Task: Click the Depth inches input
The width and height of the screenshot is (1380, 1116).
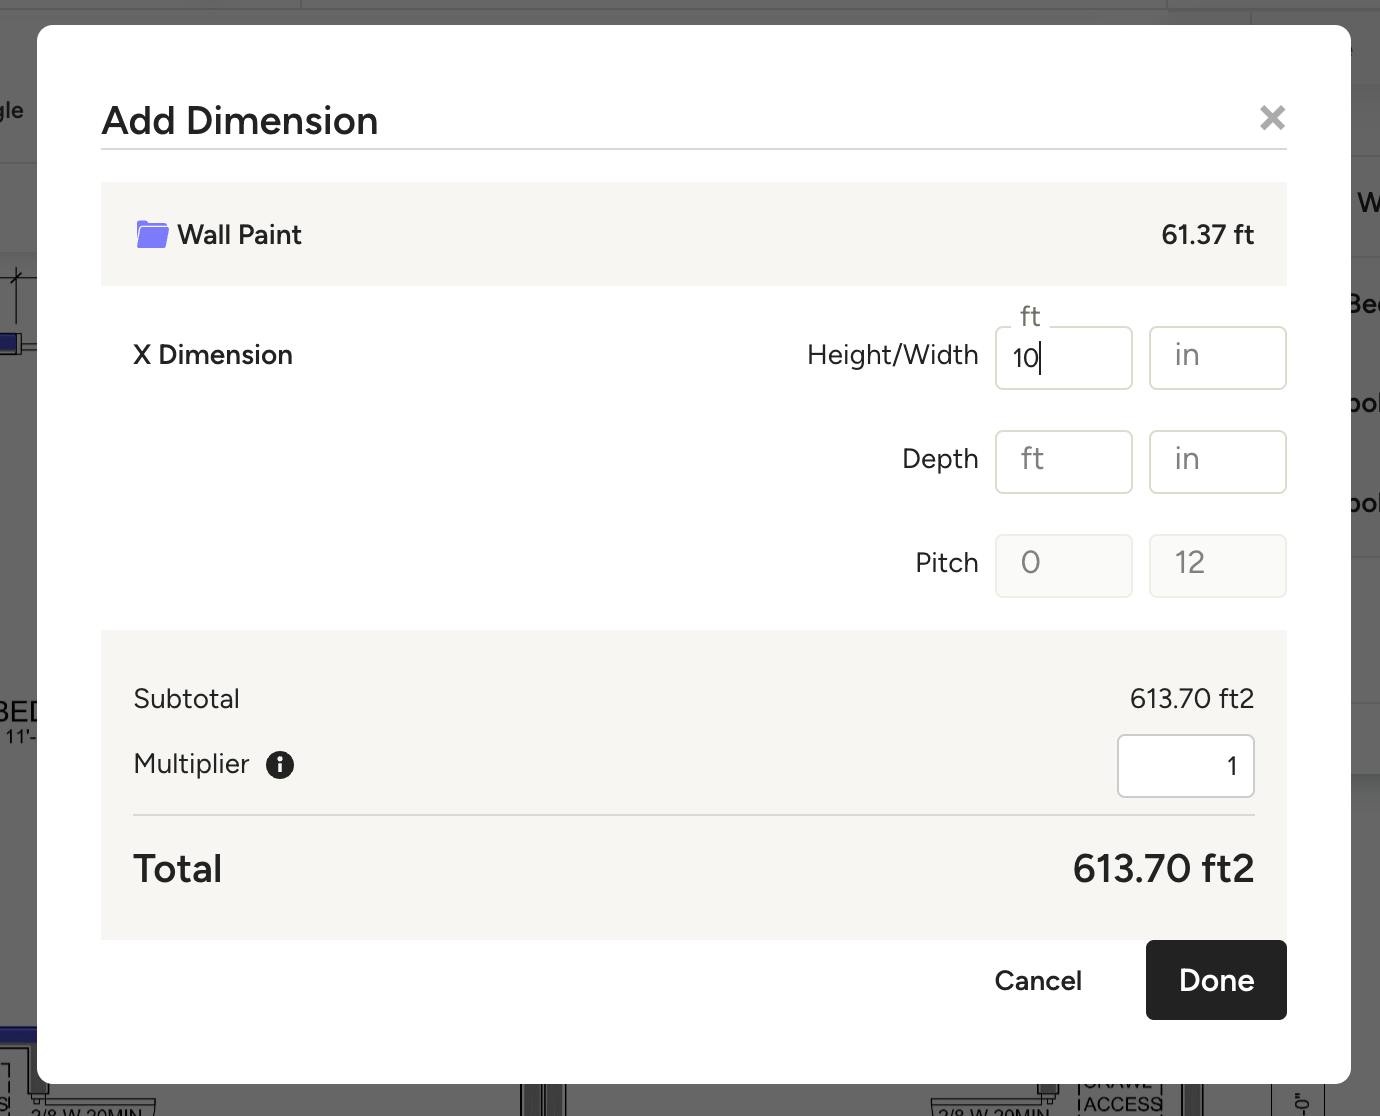Action: click(x=1217, y=462)
